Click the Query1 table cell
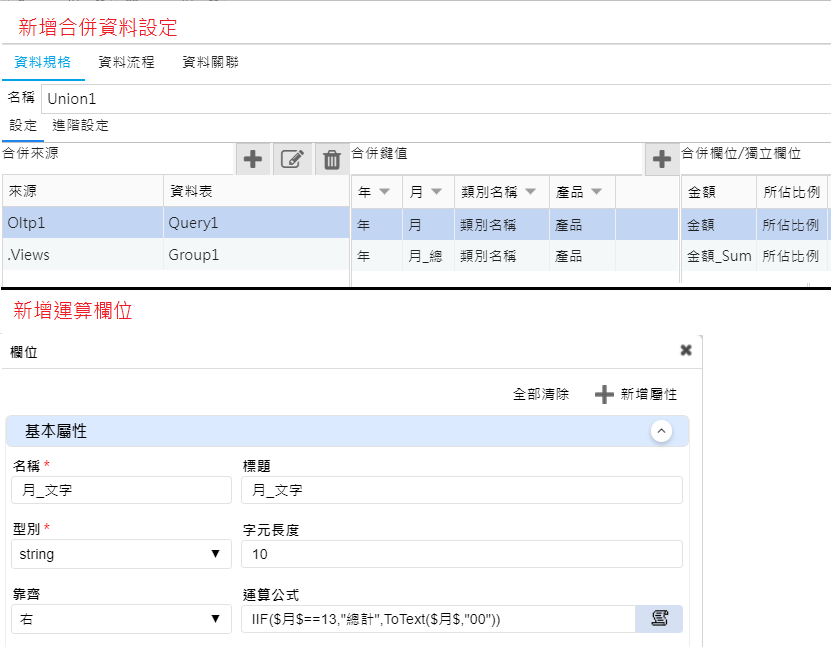This screenshot has width=831, height=652. (256, 223)
